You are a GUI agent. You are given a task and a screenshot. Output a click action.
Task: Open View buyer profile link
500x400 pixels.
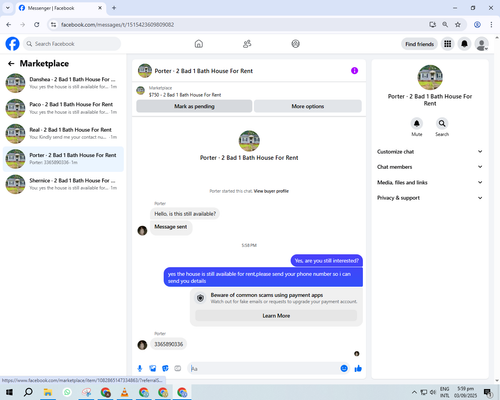tap(271, 191)
